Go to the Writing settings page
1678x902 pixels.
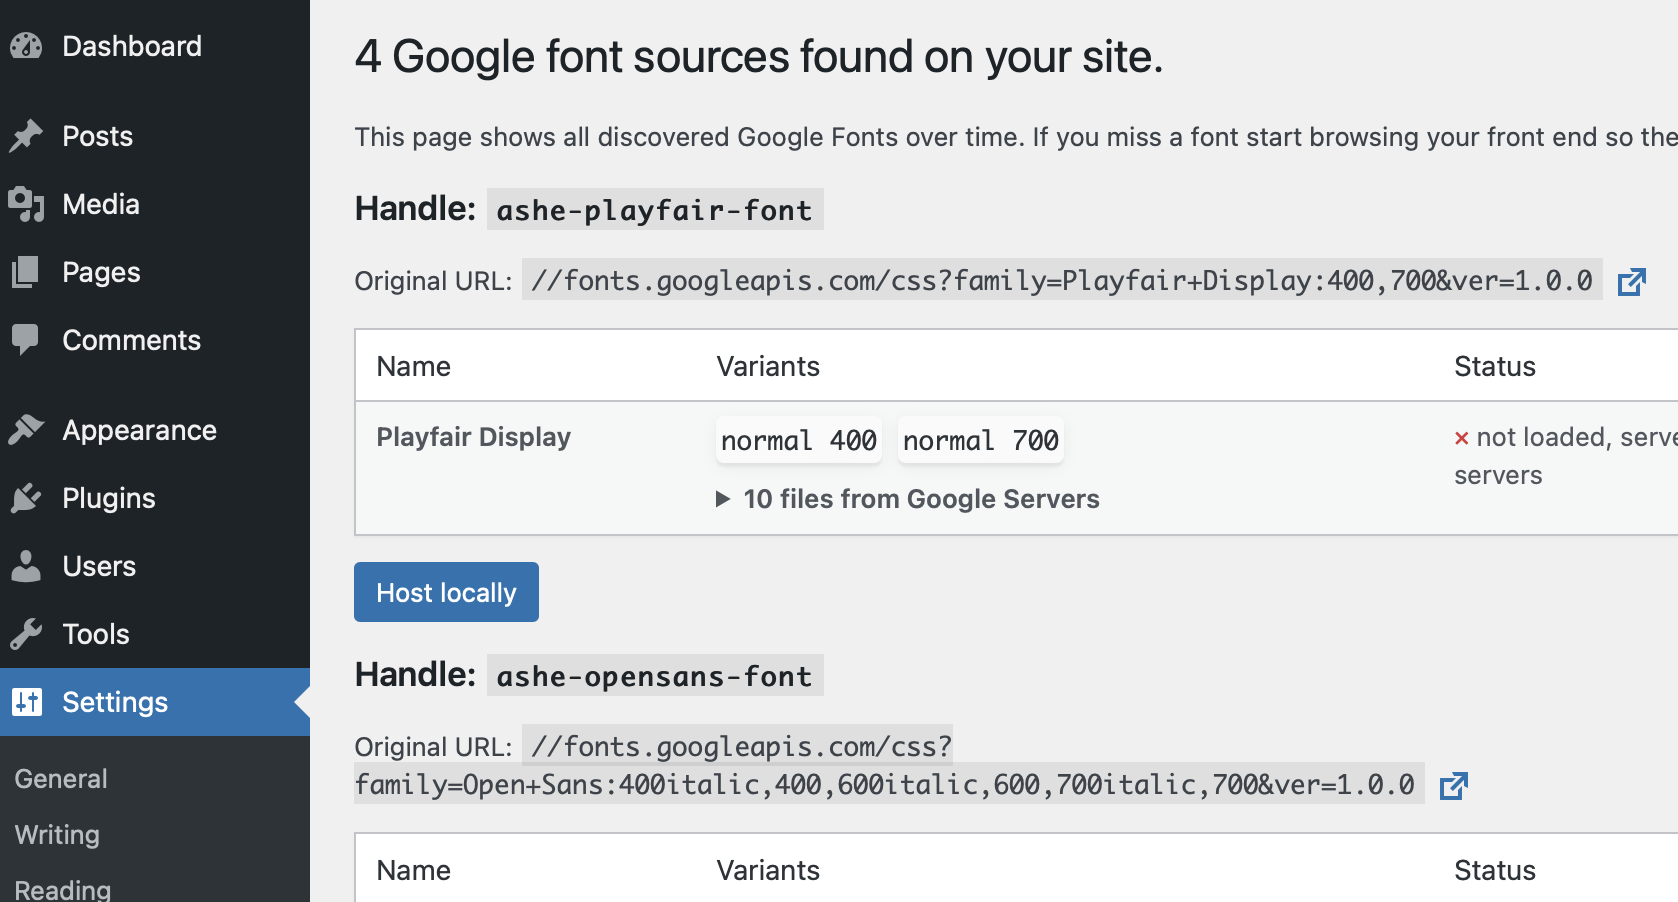56,834
